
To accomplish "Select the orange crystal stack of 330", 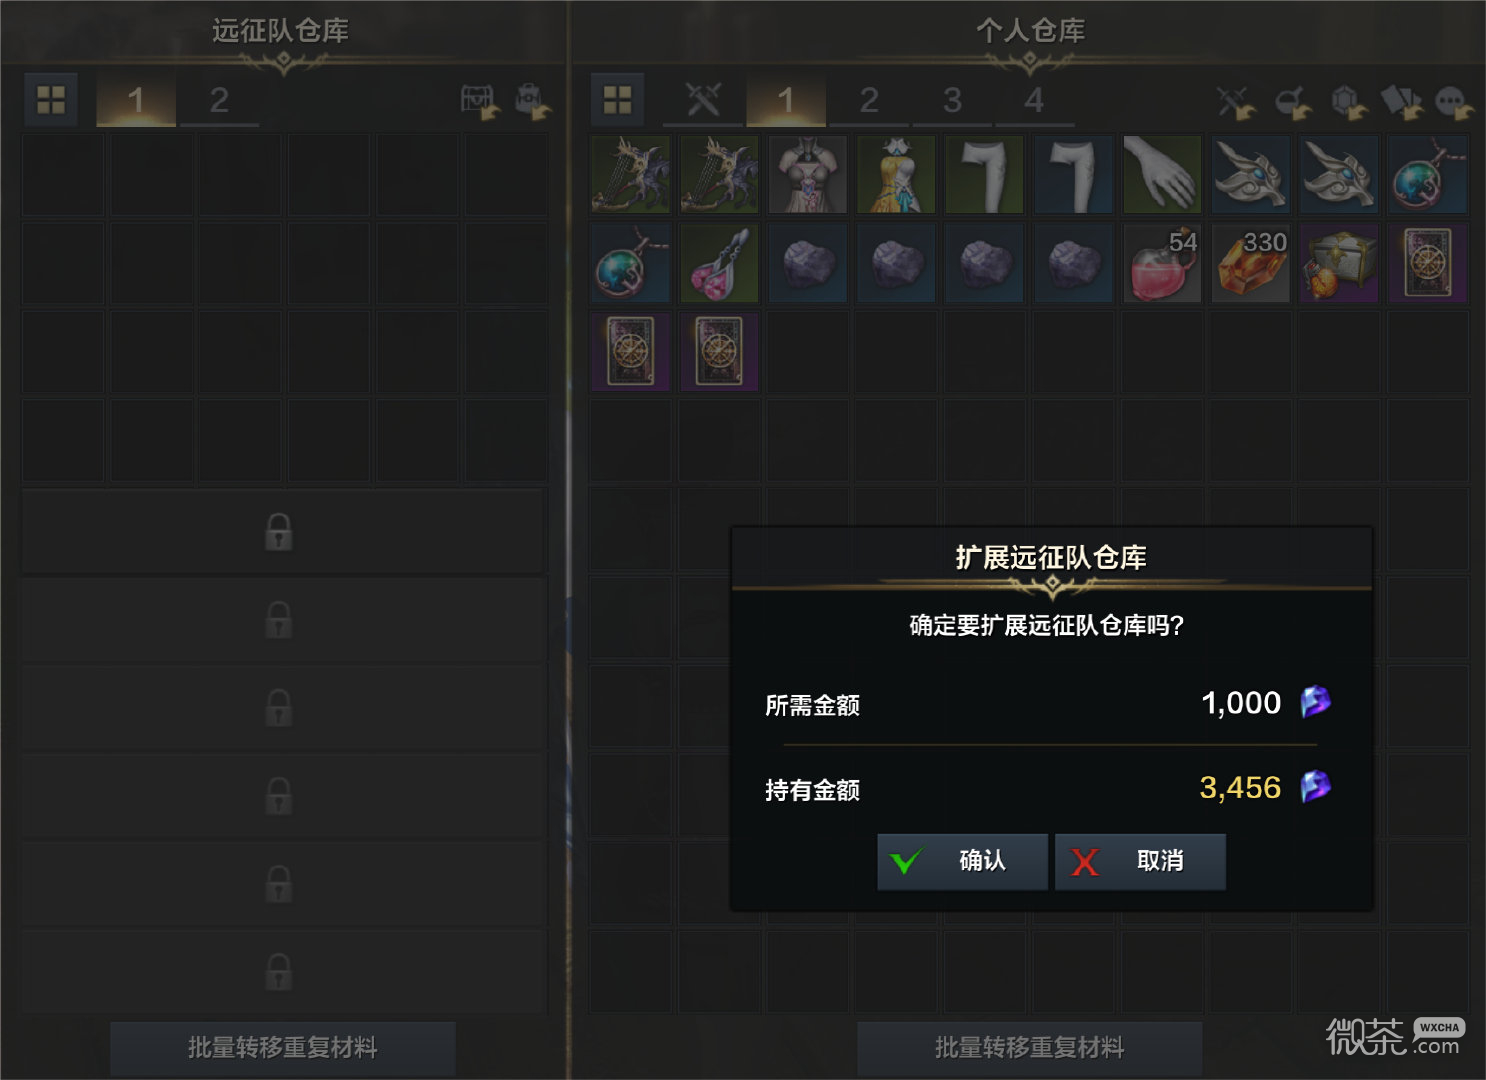I will pos(1250,264).
